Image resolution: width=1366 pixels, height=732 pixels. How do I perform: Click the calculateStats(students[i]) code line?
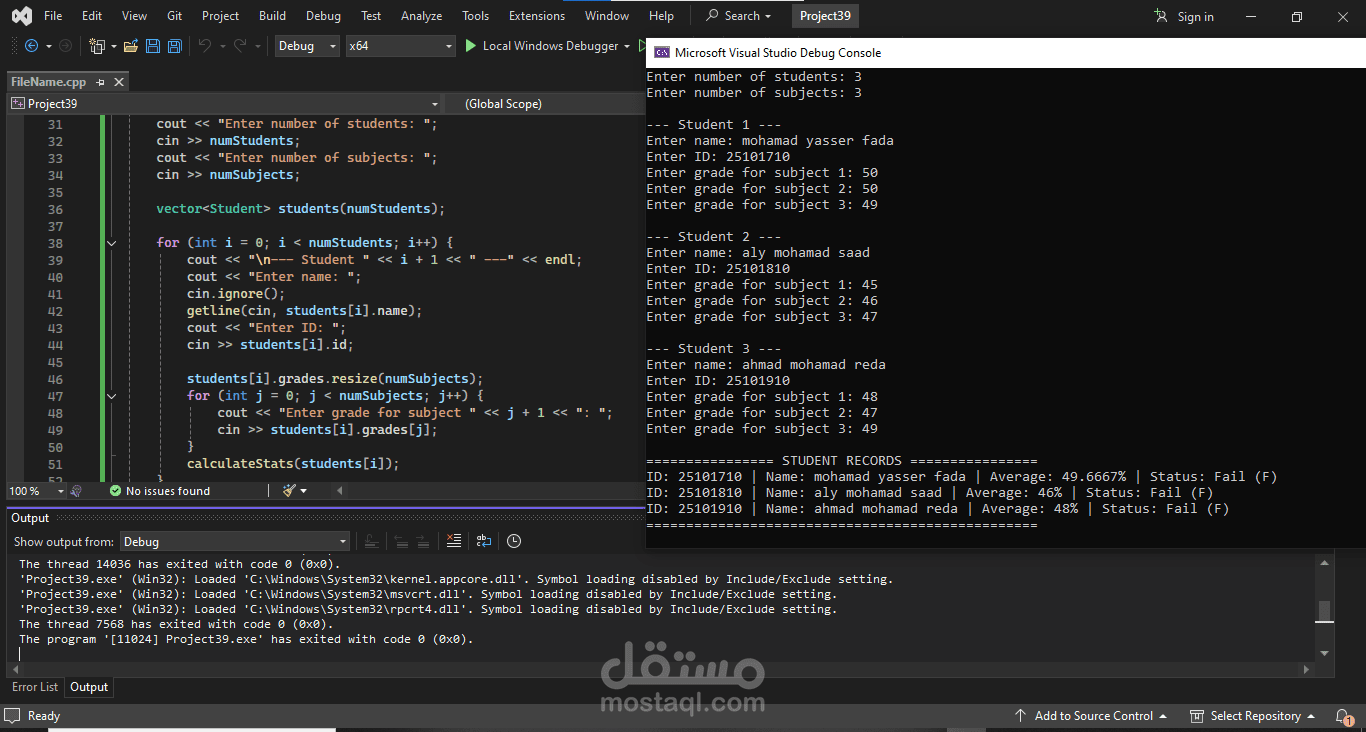pos(292,464)
